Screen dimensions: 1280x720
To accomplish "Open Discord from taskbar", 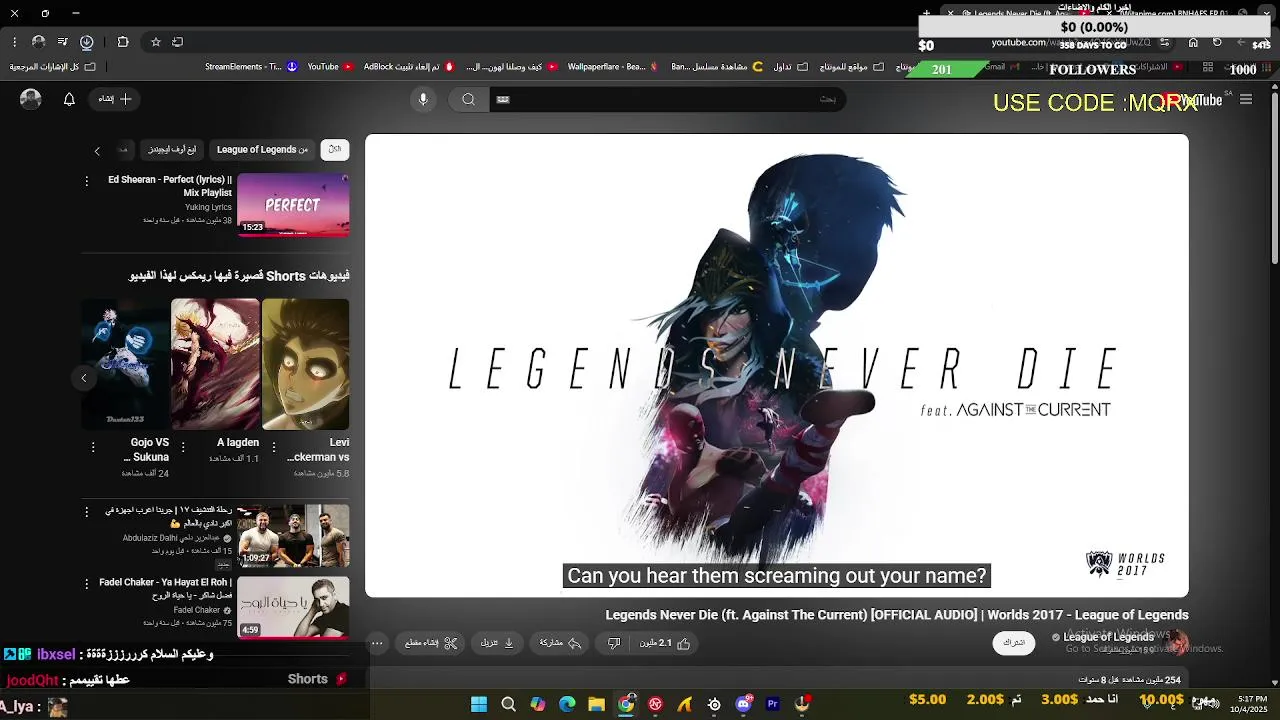I will (x=743, y=704).
